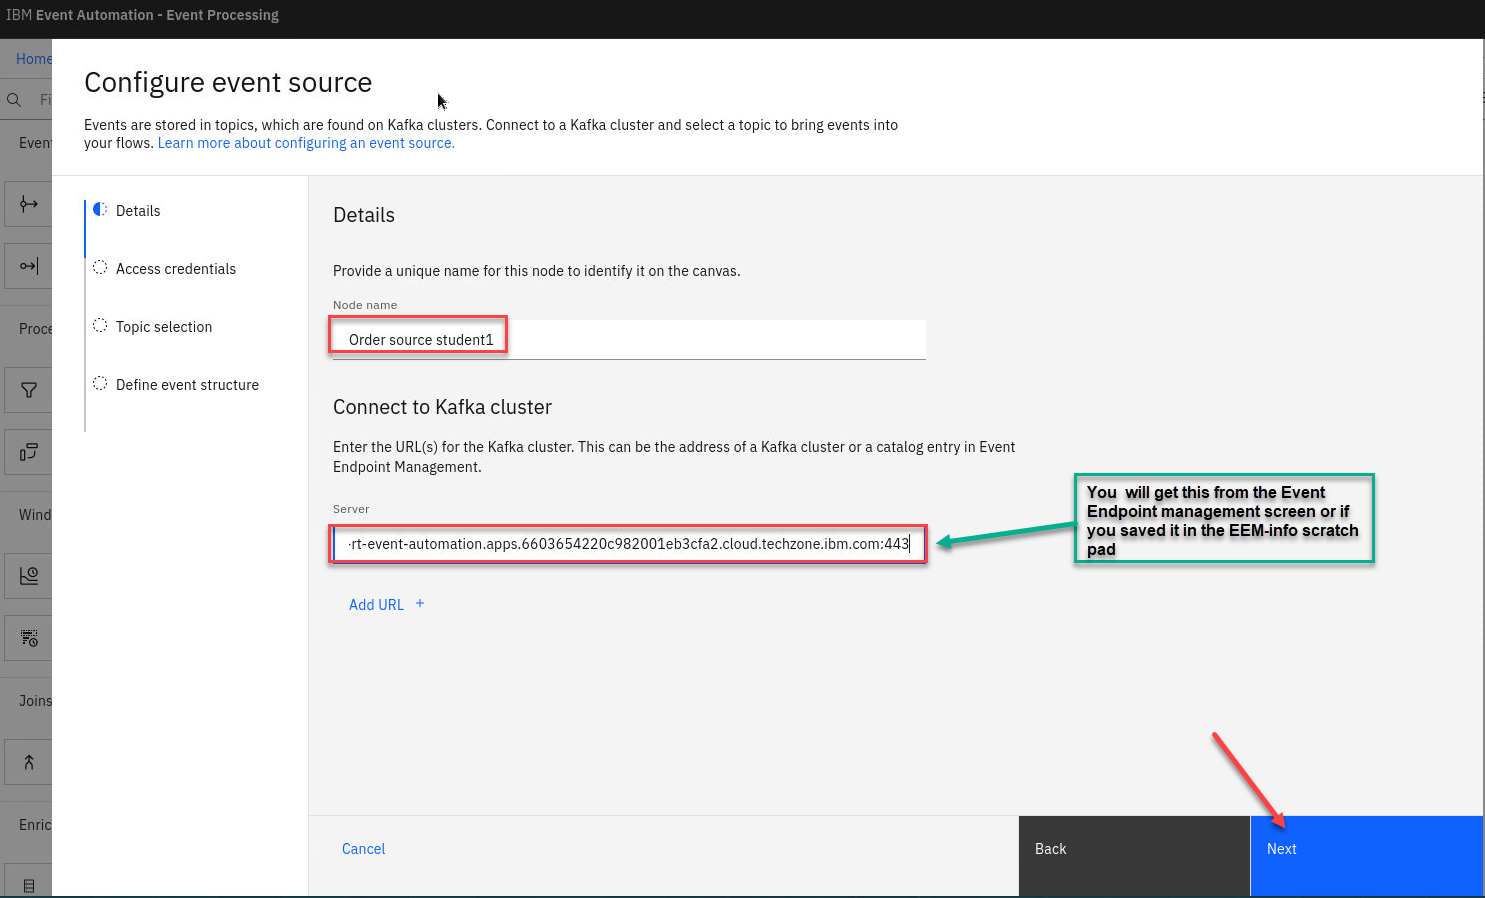Pick the Filter processor funnel icon
The image size is (1485, 898).
tap(28, 390)
